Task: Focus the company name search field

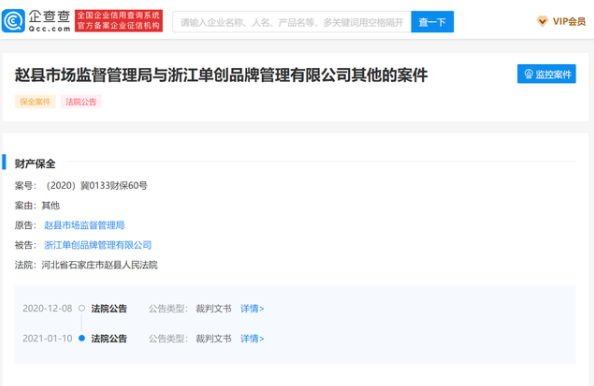Action: 292,22
